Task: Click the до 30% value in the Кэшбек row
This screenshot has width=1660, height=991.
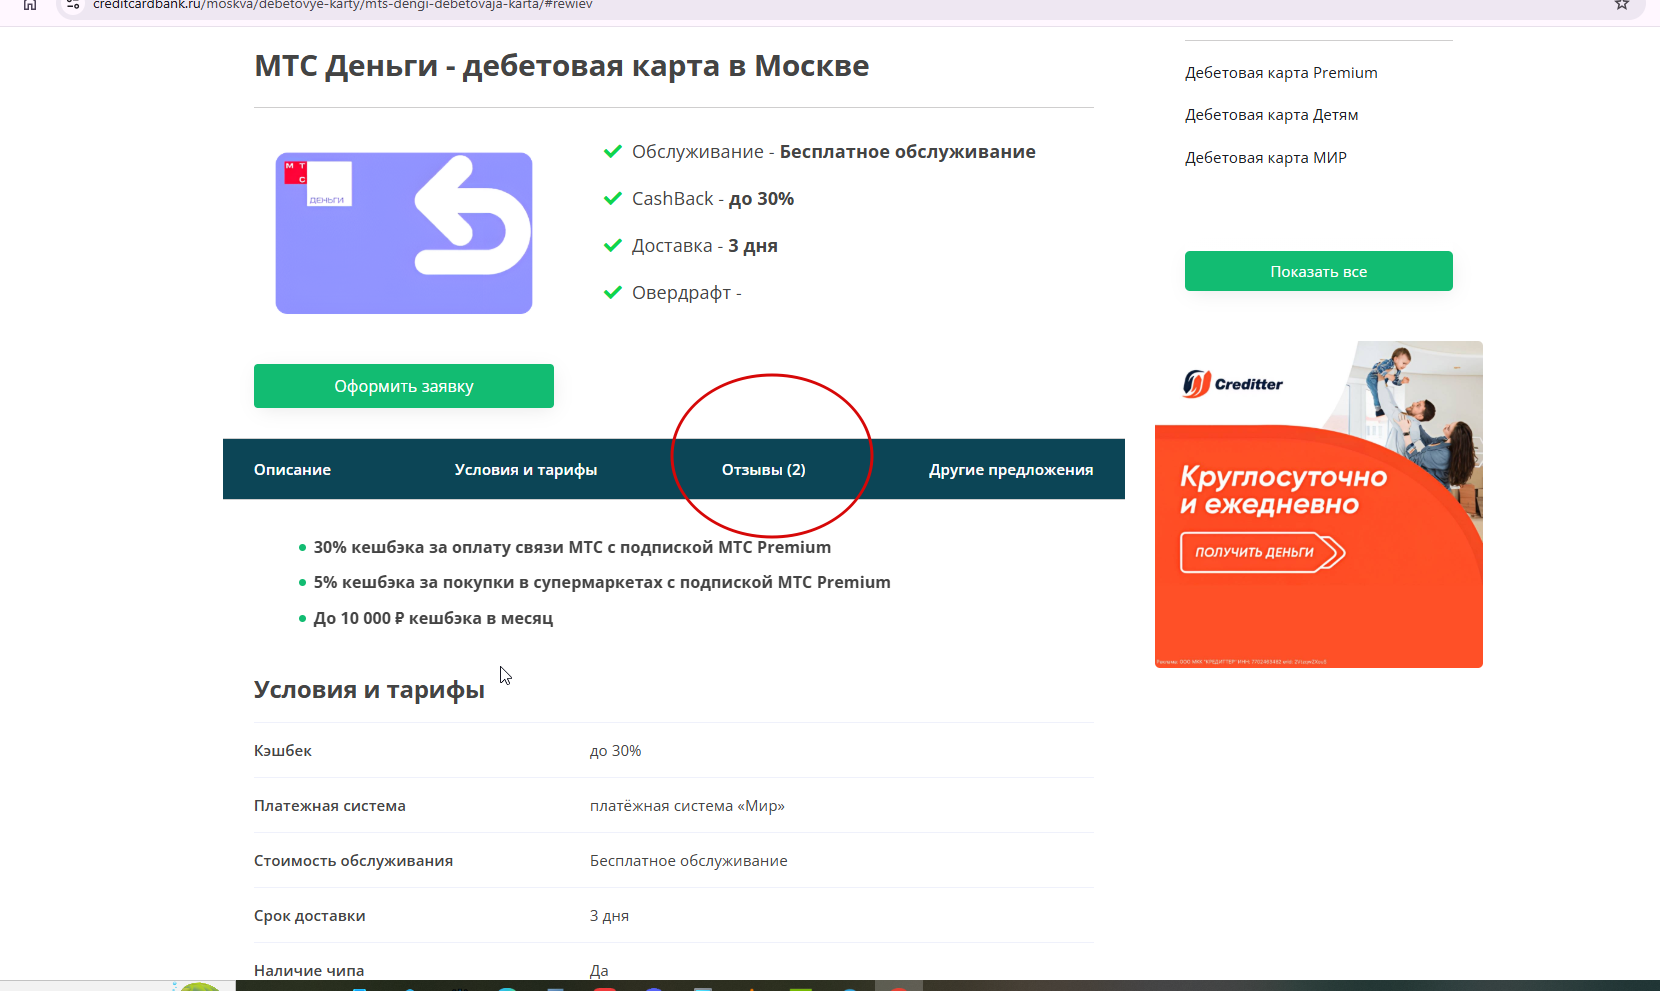Action: pos(615,751)
